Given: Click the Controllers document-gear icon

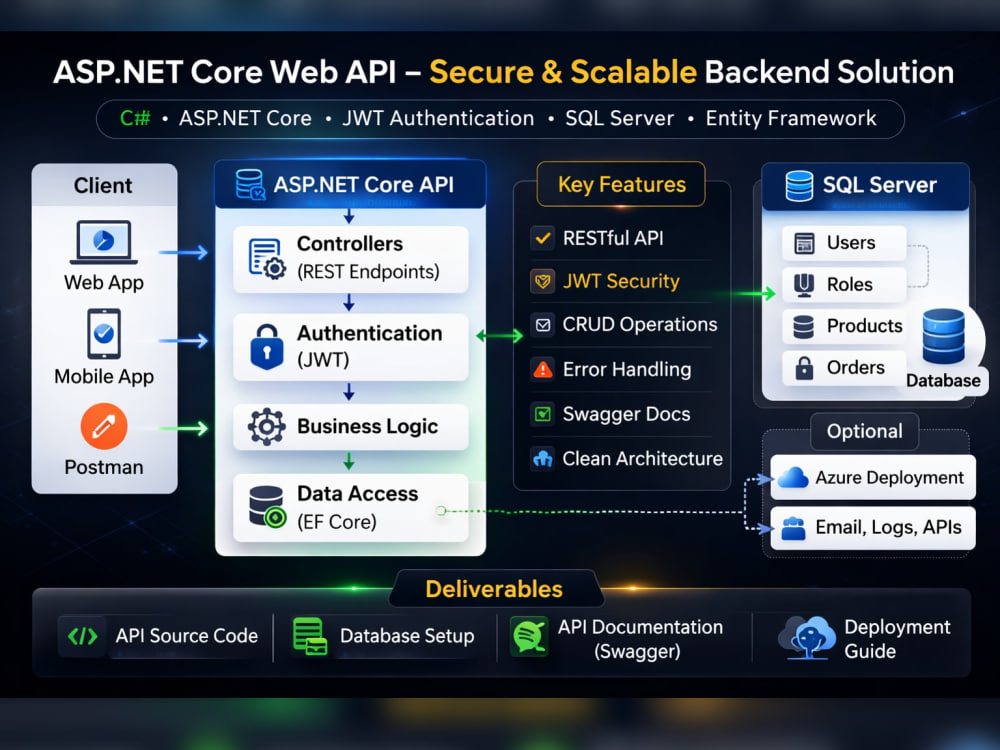Looking at the screenshot, I should click(267, 259).
